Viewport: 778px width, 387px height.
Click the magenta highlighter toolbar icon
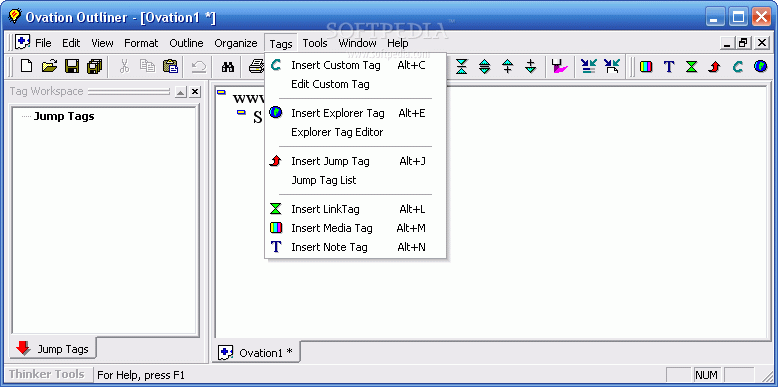coord(560,66)
